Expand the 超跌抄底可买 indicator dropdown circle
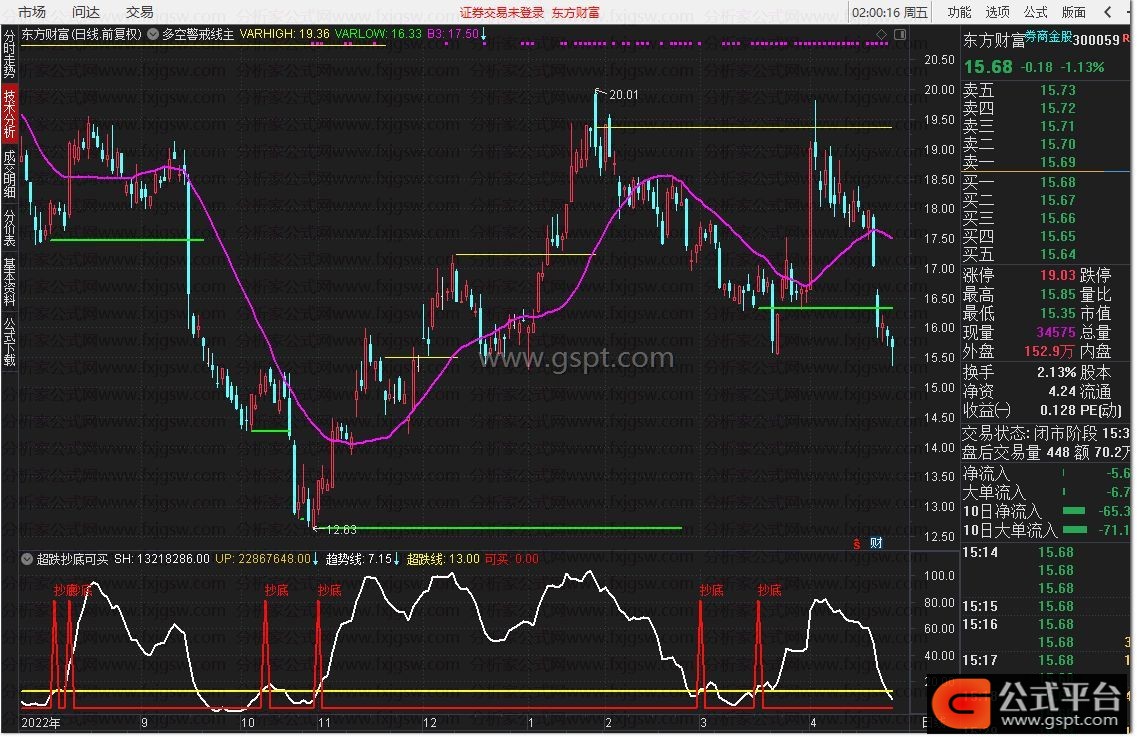The image size is (1137, 737). point(28,559)
